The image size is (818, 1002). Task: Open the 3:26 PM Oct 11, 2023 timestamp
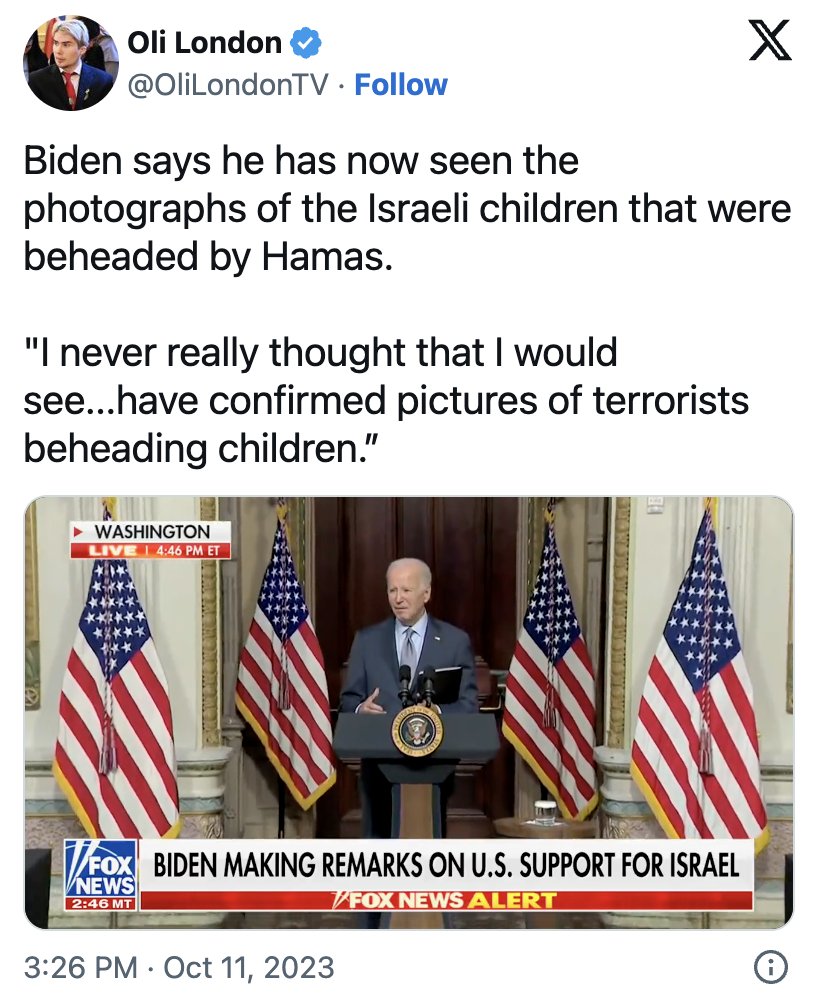point(179,967)
